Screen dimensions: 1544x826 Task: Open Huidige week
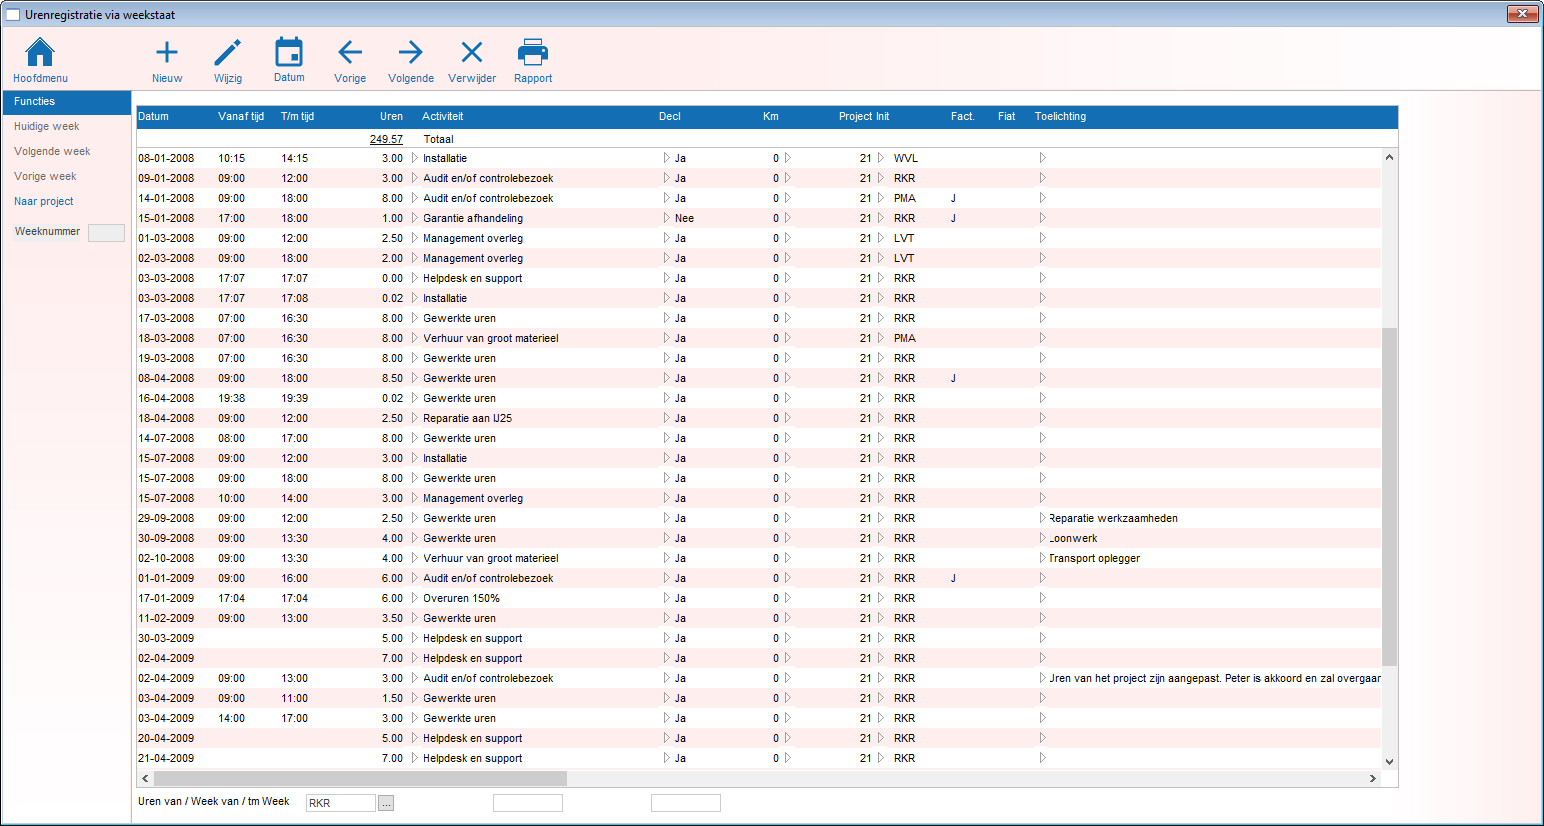tap(47, 127)
